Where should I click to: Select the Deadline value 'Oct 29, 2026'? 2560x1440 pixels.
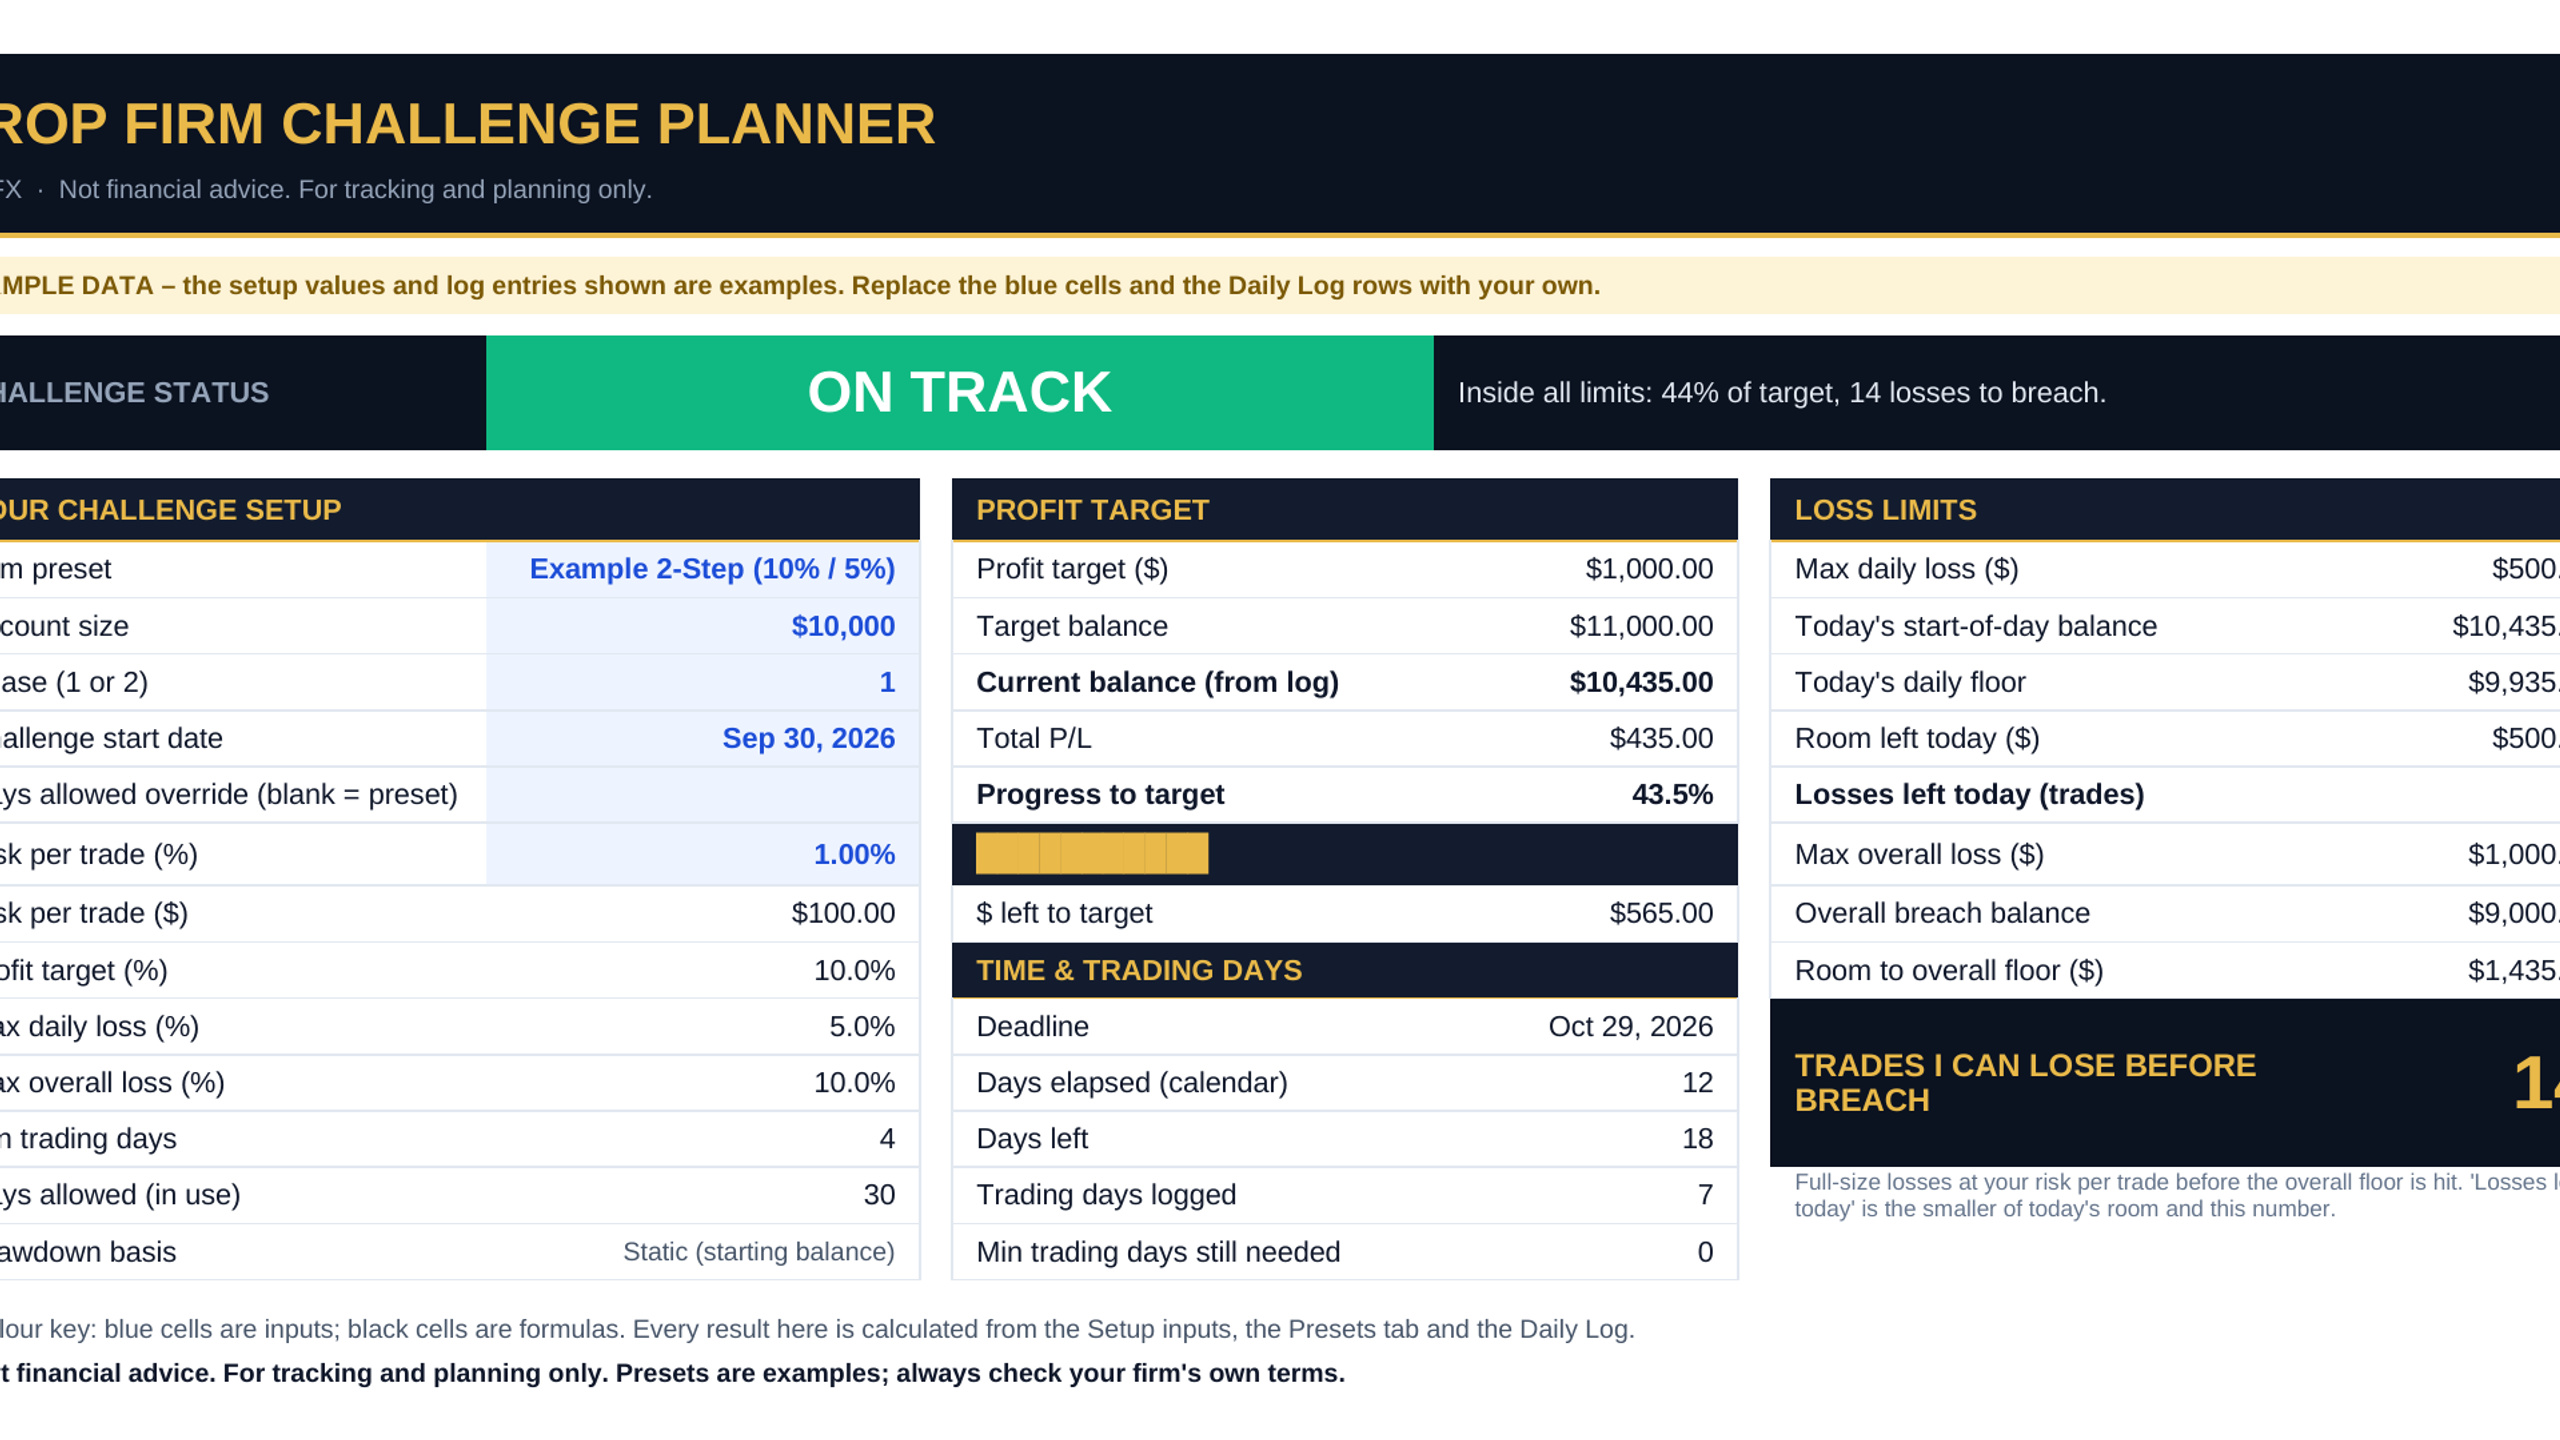[x=1630, y=1026]
